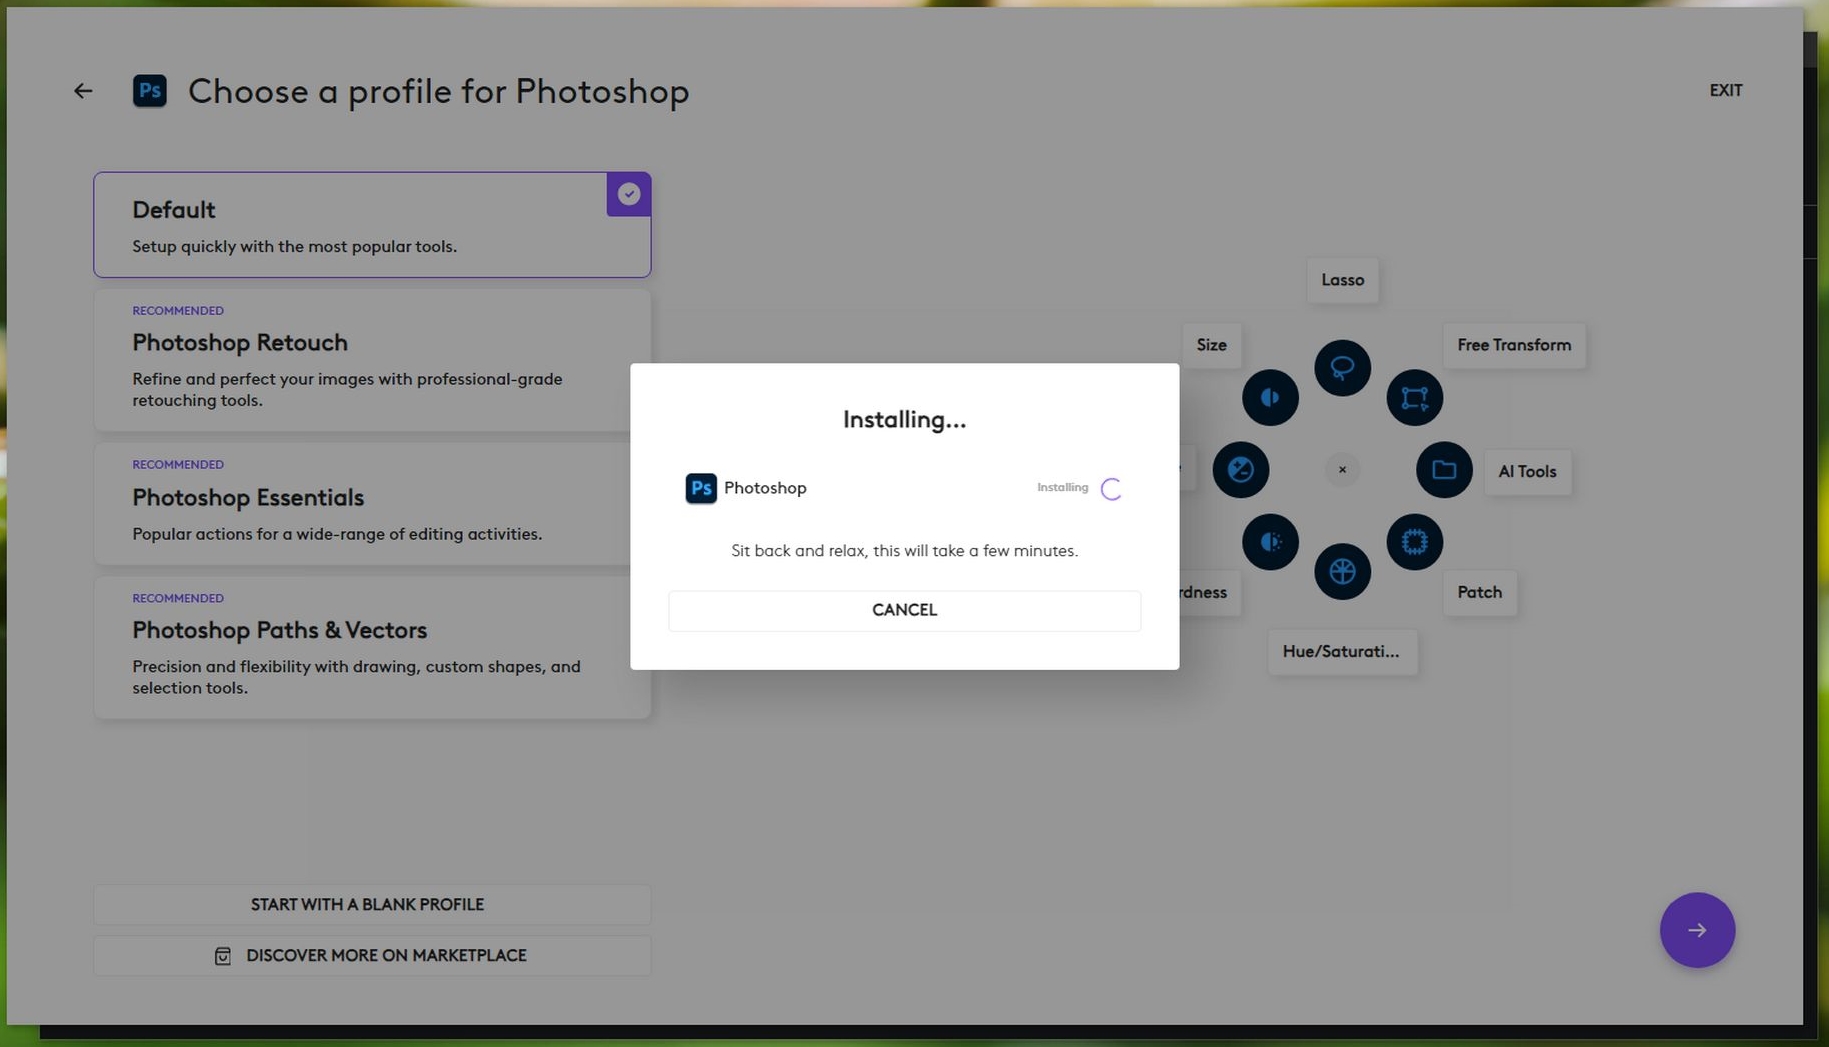Toggle the Default profile checkmark
The height and width of the screenshot is (1047, 1829).
click(628, 194)
